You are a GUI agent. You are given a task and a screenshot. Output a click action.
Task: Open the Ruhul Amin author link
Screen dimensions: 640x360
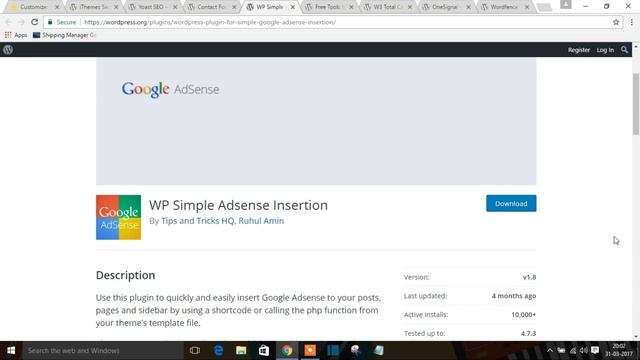click(261, 221)
